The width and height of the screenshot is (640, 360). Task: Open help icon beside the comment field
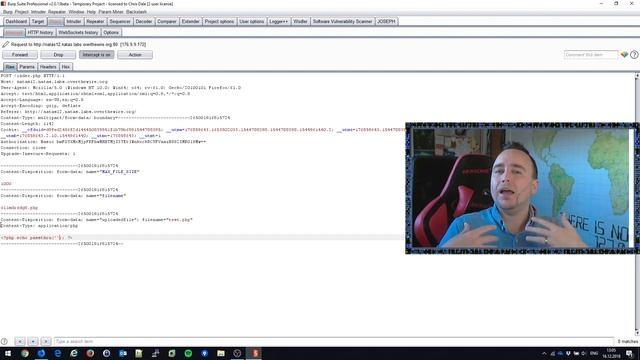(634, 55)
